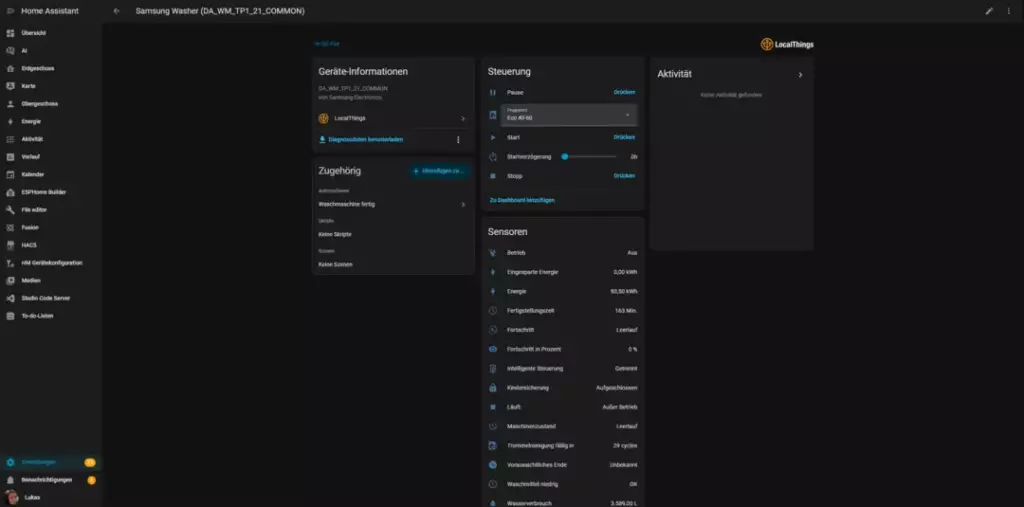Click the File editor wrench icon
Screen dimensions: 1024x507
tap(10, 210)
